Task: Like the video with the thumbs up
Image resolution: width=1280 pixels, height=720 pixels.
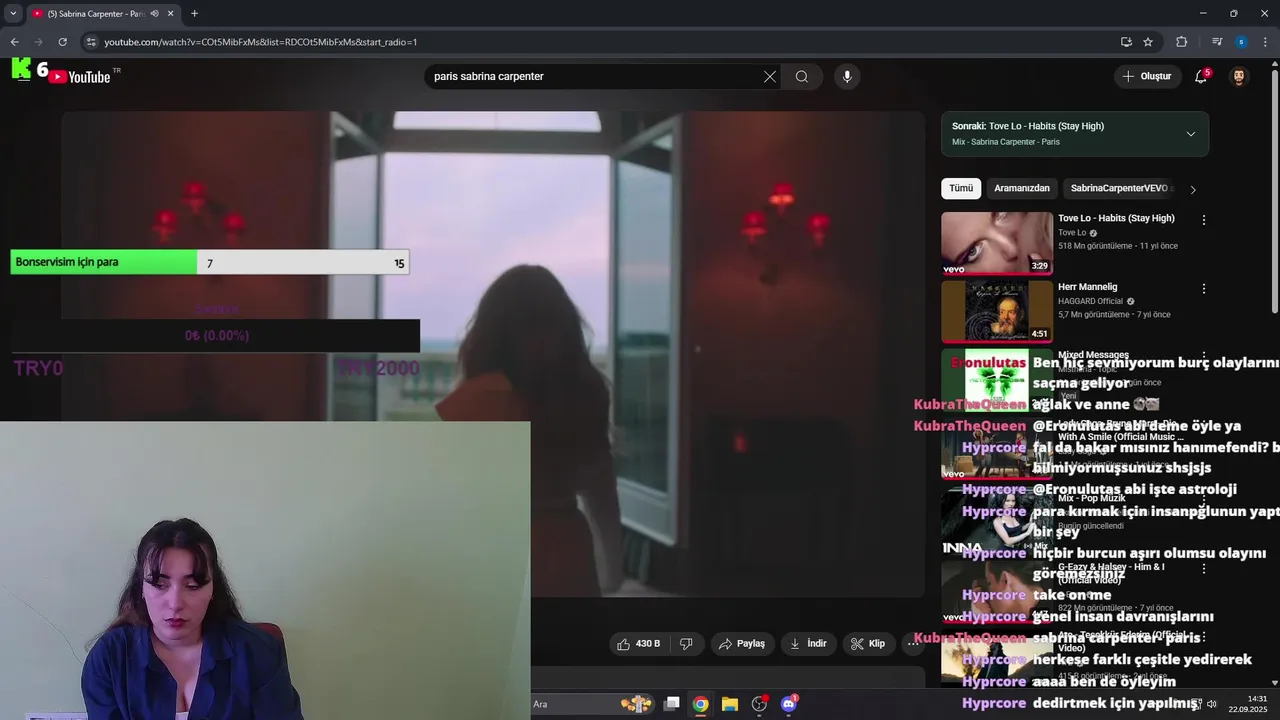Action: point(638,644)
